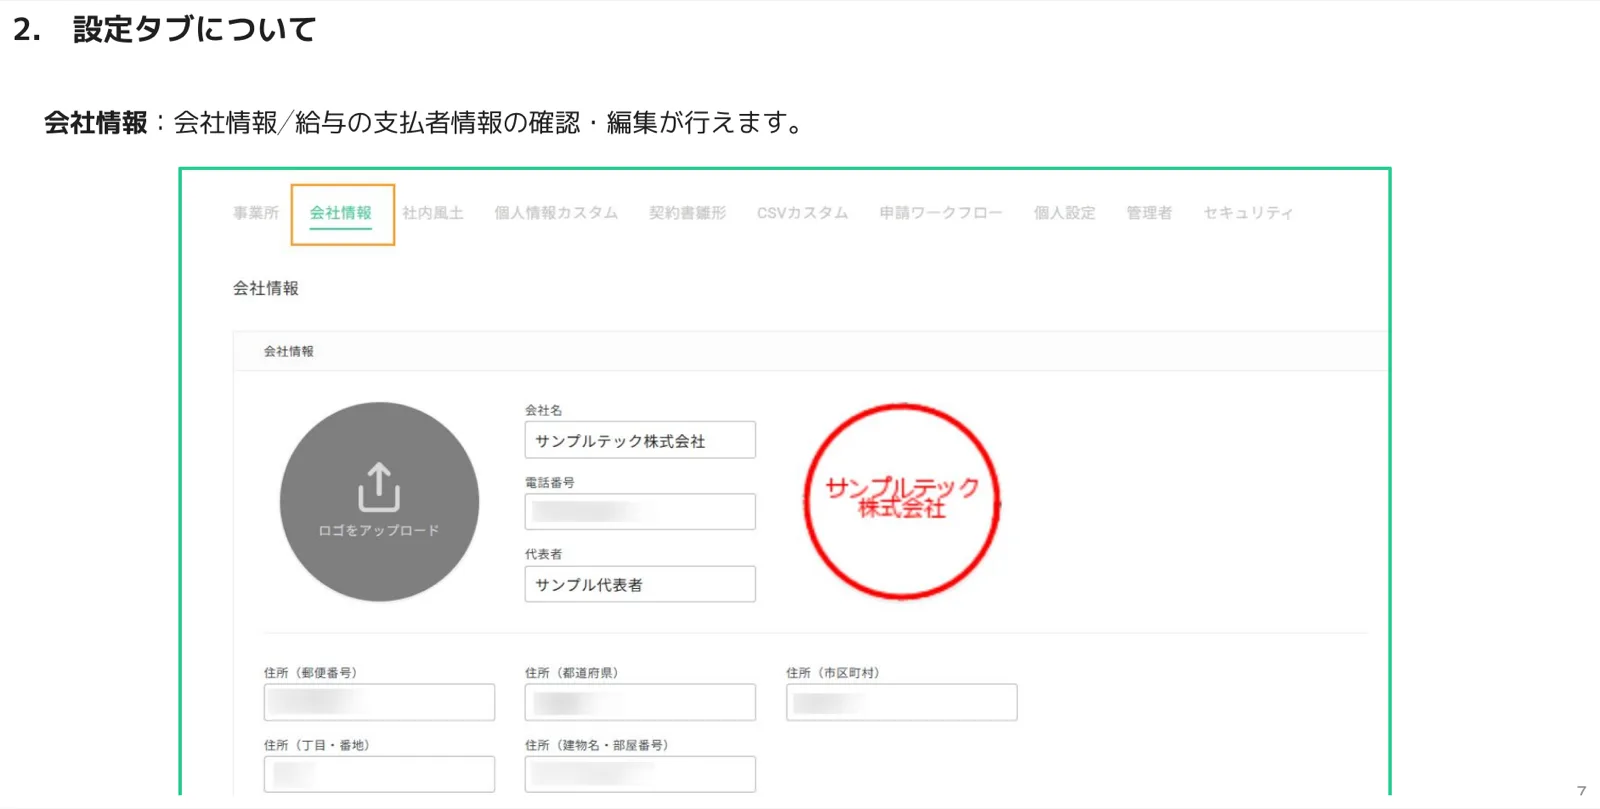This screenshot has height=809, width=1600.
Task: Open the 事業所 tab
Action: (x=255, y=213)
